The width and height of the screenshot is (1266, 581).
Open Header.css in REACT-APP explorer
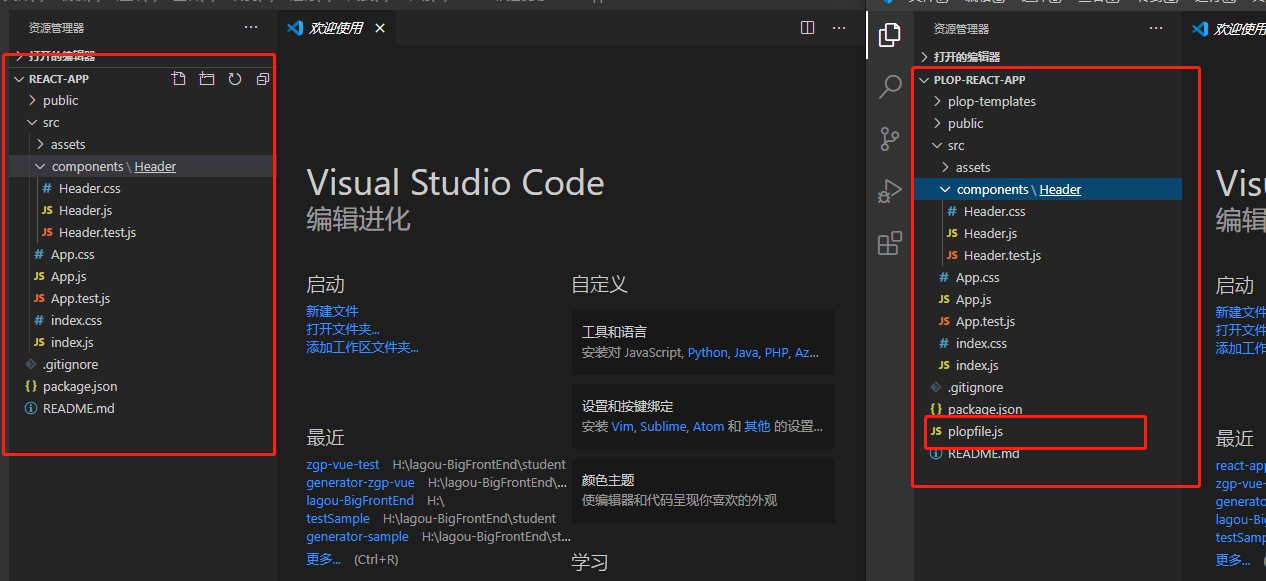[x=90, y=188]
